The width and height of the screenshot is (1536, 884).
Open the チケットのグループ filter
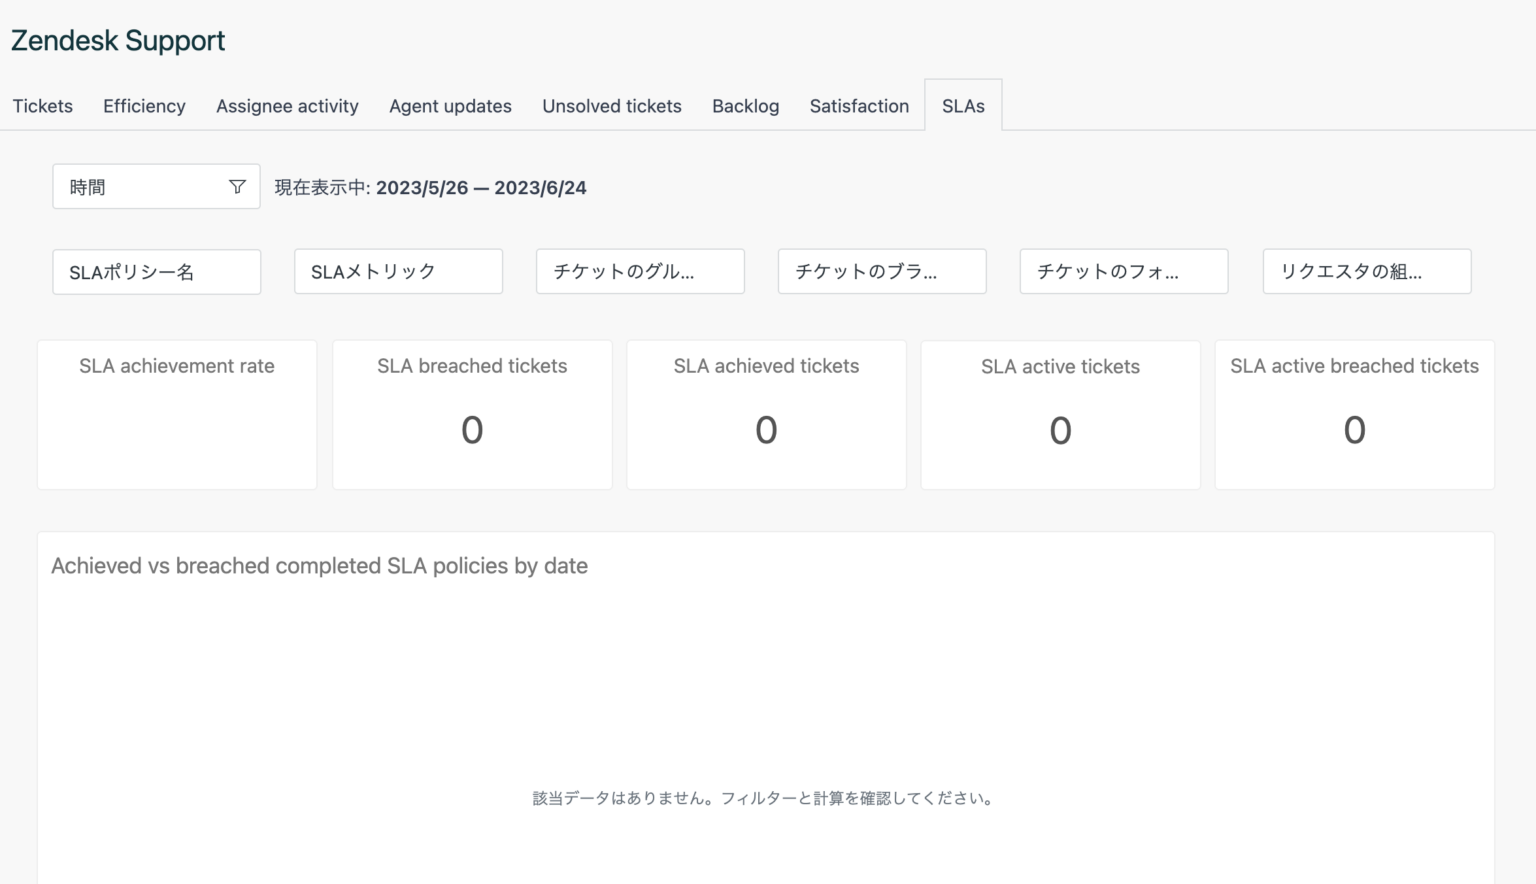[x=640, y=271]
